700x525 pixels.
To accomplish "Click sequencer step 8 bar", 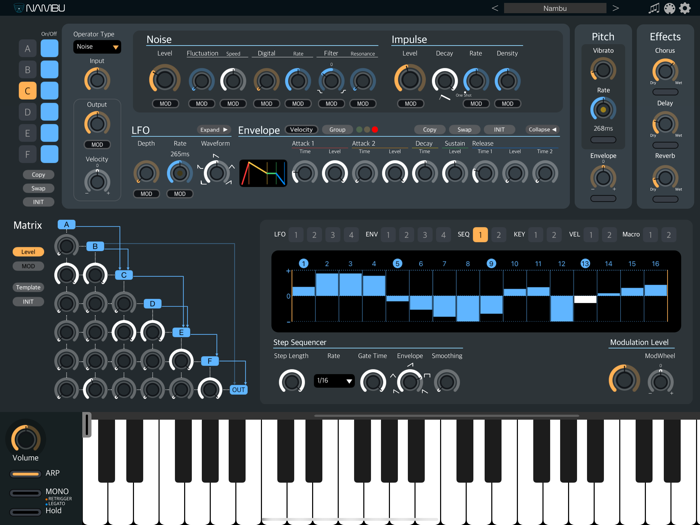I will point(468,308).
